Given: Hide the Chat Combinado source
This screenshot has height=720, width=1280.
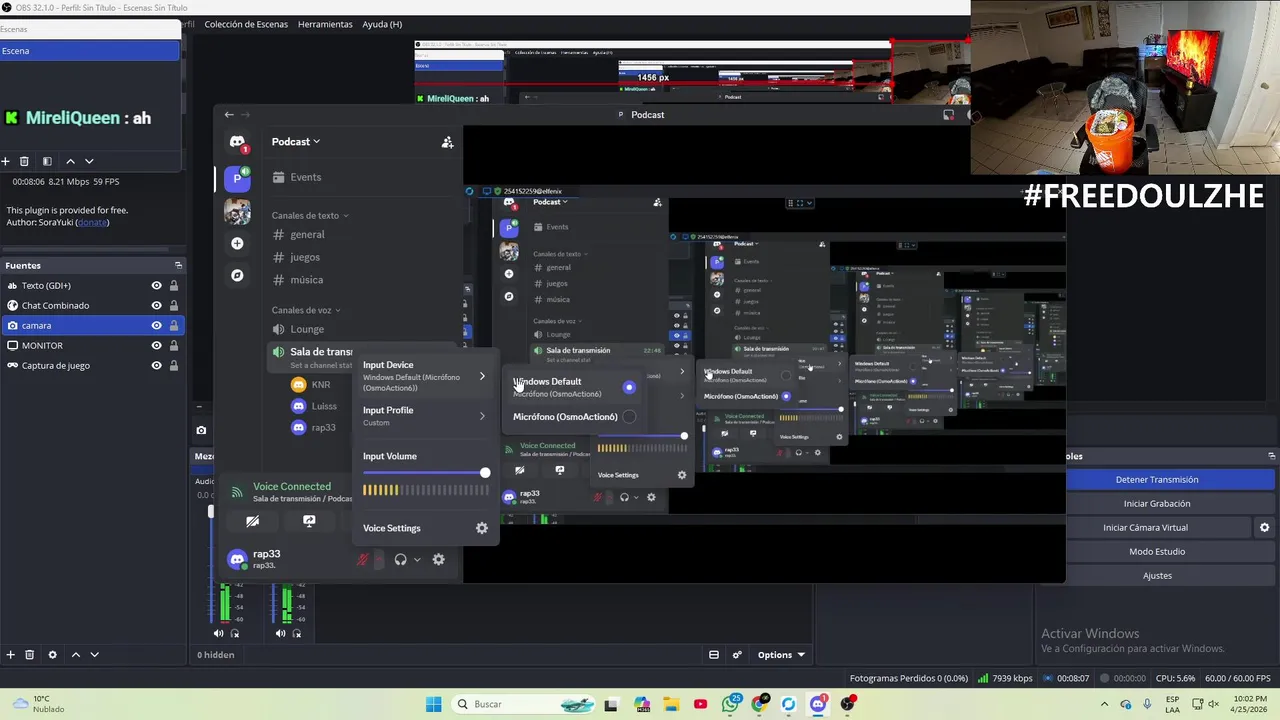Looking at the screenshot, I should point(156,306).
